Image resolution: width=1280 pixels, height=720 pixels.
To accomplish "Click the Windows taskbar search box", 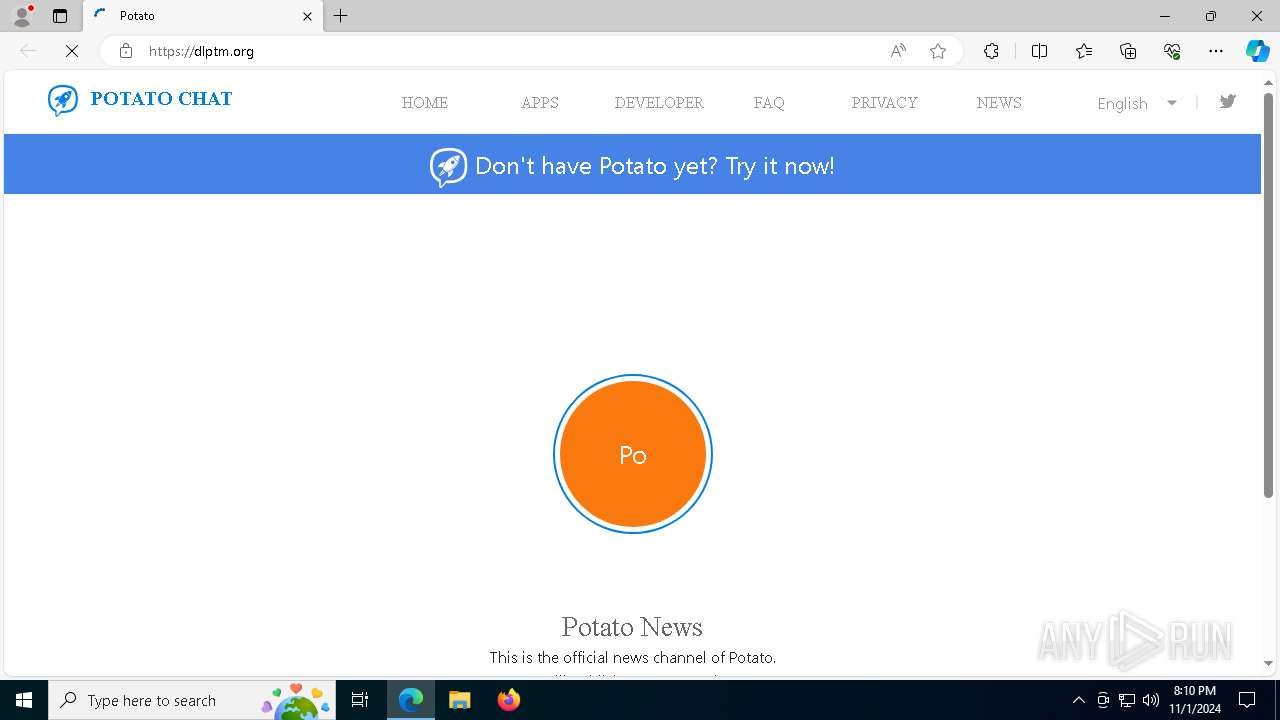I will pyautogui.click(x=192, y=700).
